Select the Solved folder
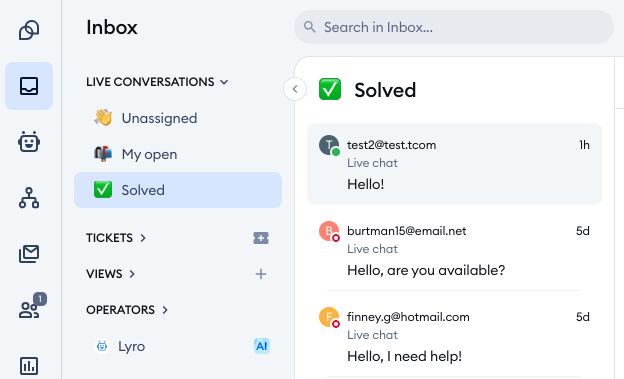624x379 pixels. coord(178,190)
